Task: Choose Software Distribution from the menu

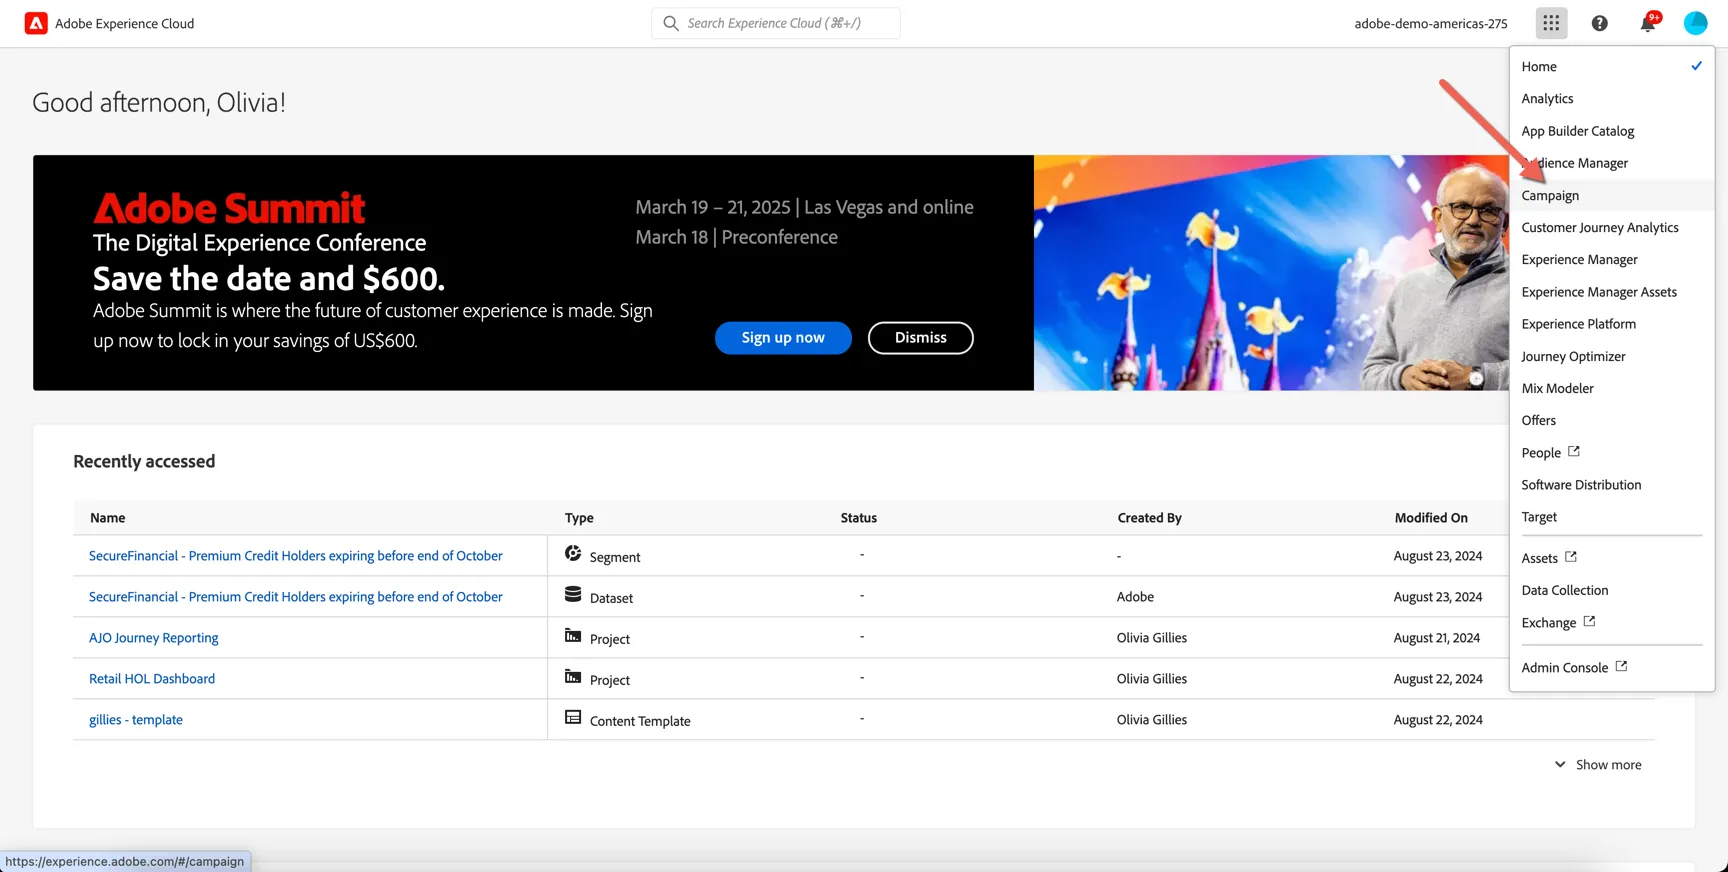Action: (x=1612, y=485)
